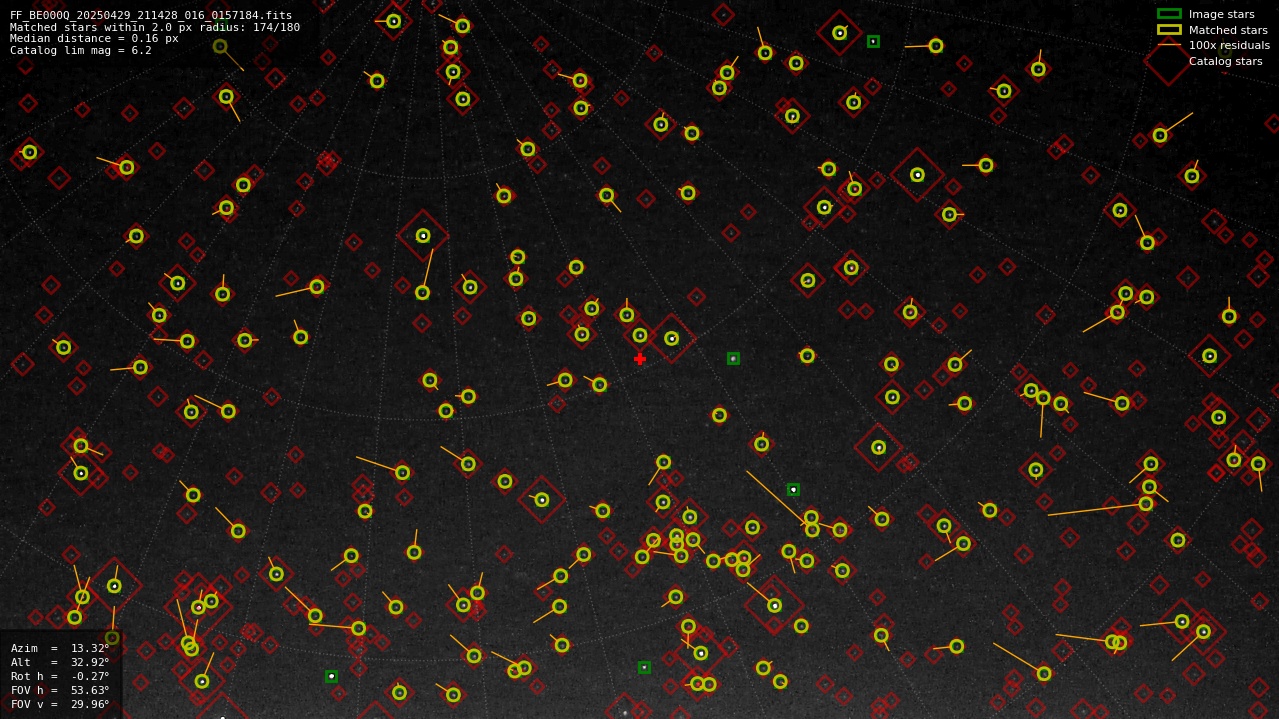This screenshot has height=719, width=1279.
Task: Click the FITS file name text
Action: click(151, 16)
